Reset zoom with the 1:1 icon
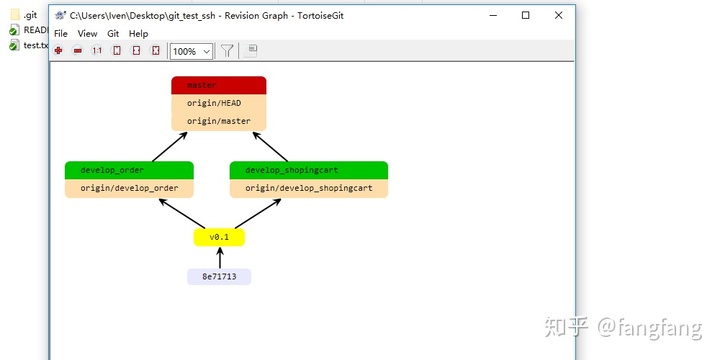 (97, 51)
